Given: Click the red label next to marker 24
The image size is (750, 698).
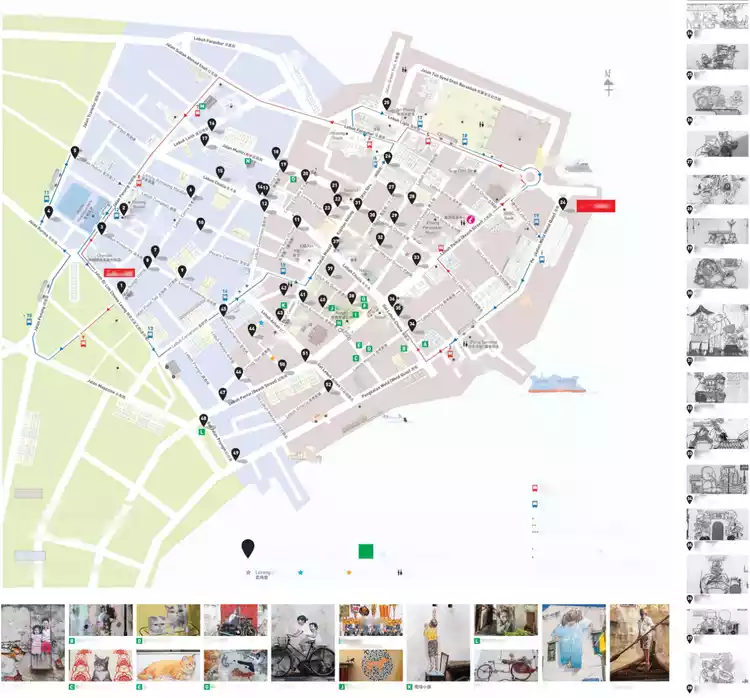Looking at the screenshot, I should [596, 205].
